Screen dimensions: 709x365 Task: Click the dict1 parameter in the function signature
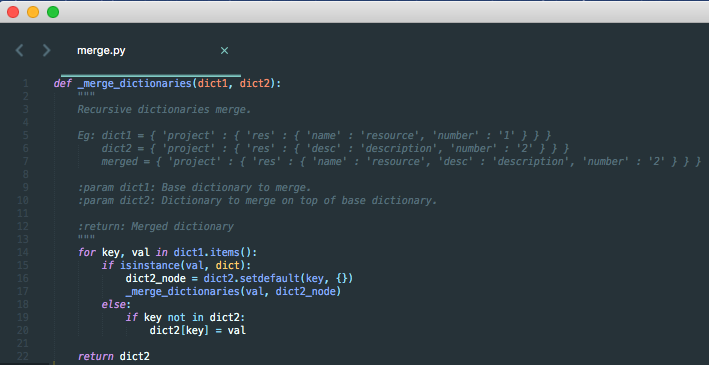(x=213, y=84)
